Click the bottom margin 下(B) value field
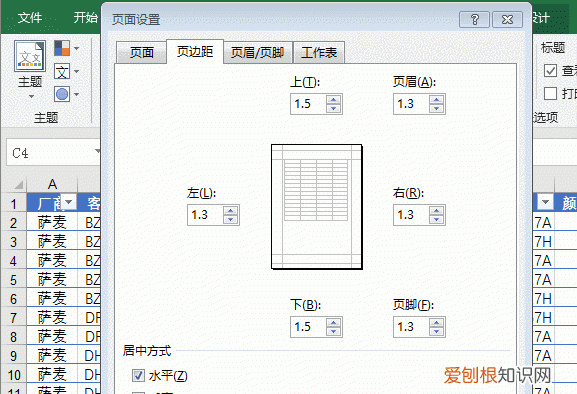 tap(308, 327)
